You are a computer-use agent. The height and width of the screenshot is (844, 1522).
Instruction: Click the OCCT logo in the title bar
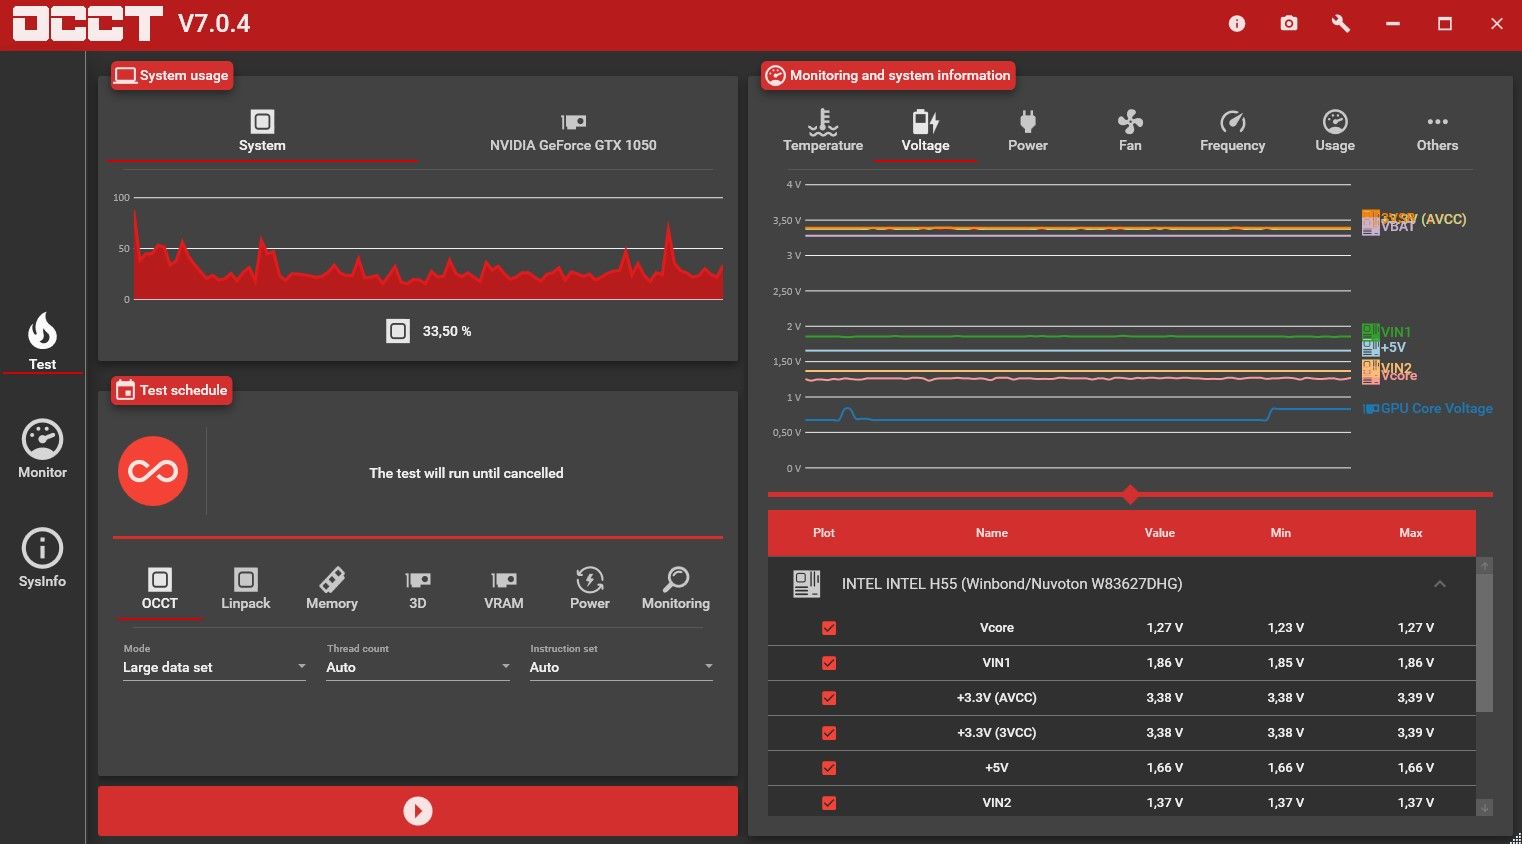point(87,24)
